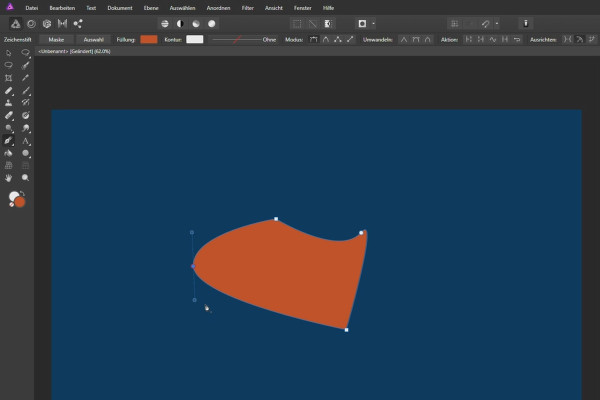Open the snapping options dropdown arrow
Image resolution: width=600 pixels, height=400 pixels.
[x=497, y=24]
